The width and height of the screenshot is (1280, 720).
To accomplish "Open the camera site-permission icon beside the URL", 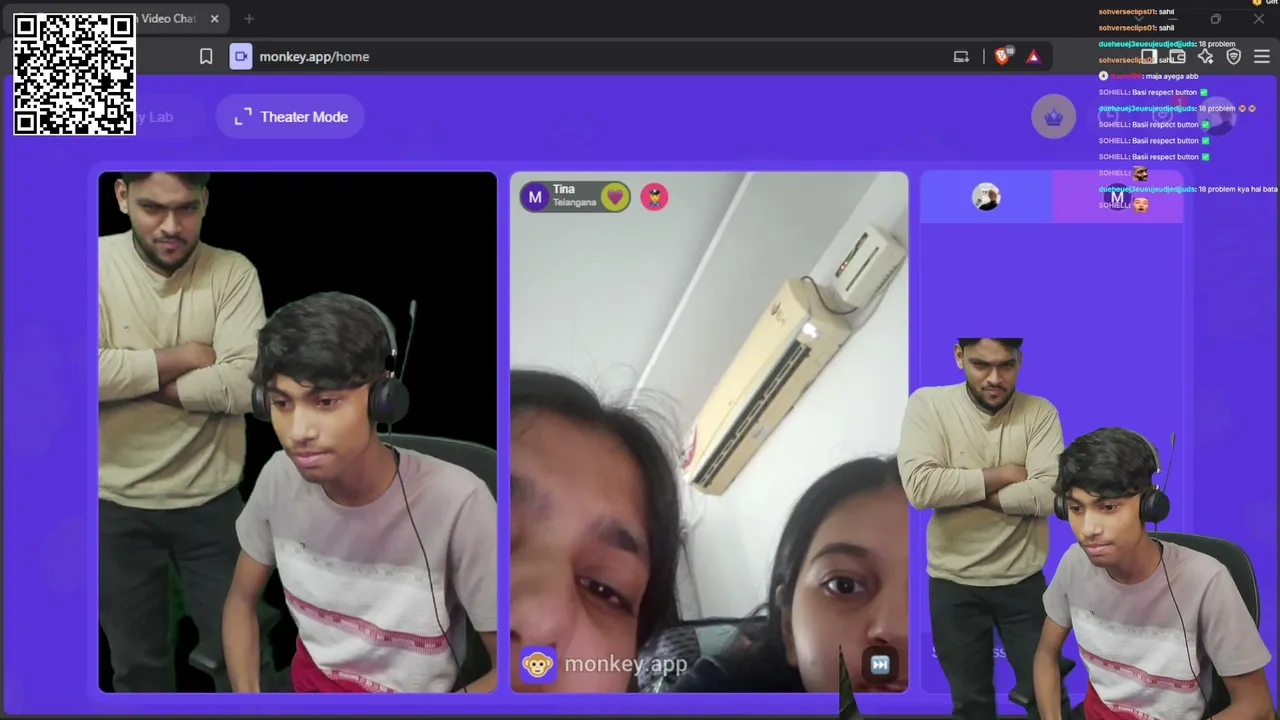I will 241,57.
